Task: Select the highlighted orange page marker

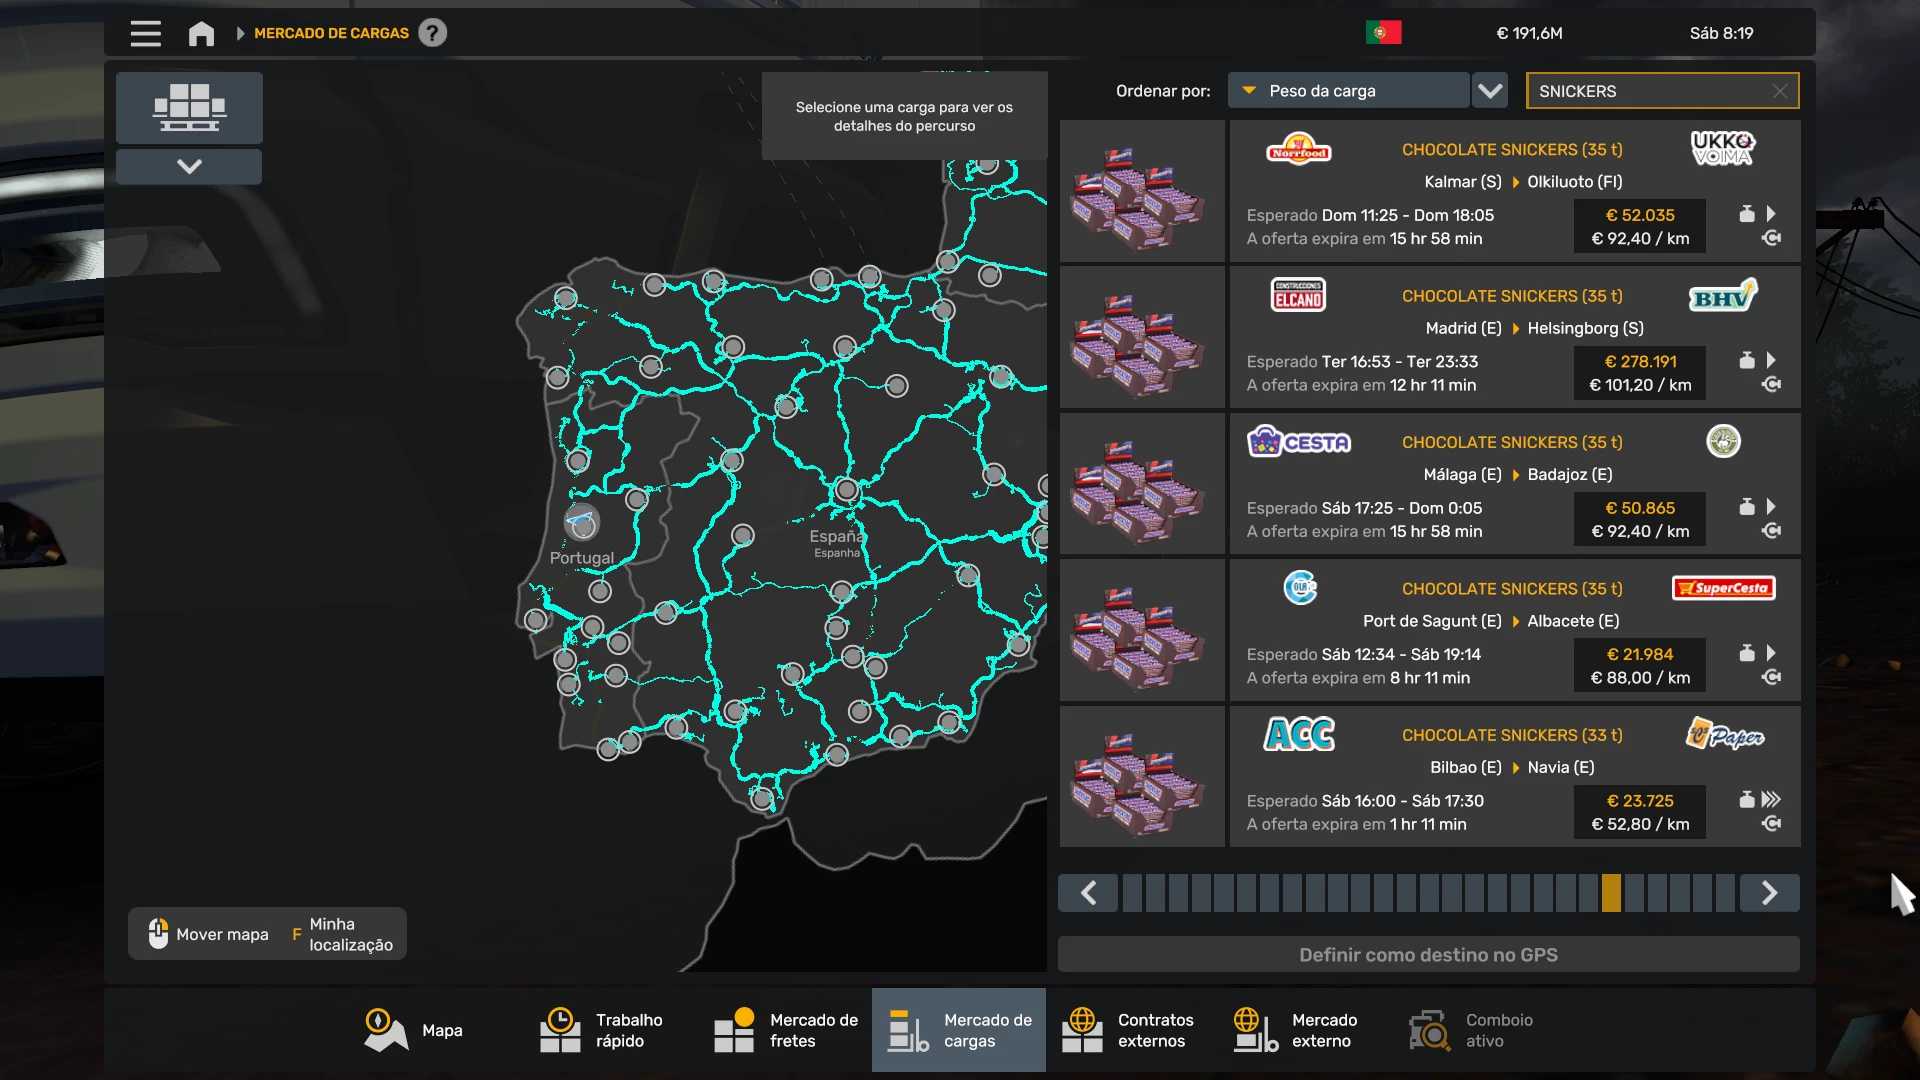Action: pyautogui.click(x=1611, y=893)
